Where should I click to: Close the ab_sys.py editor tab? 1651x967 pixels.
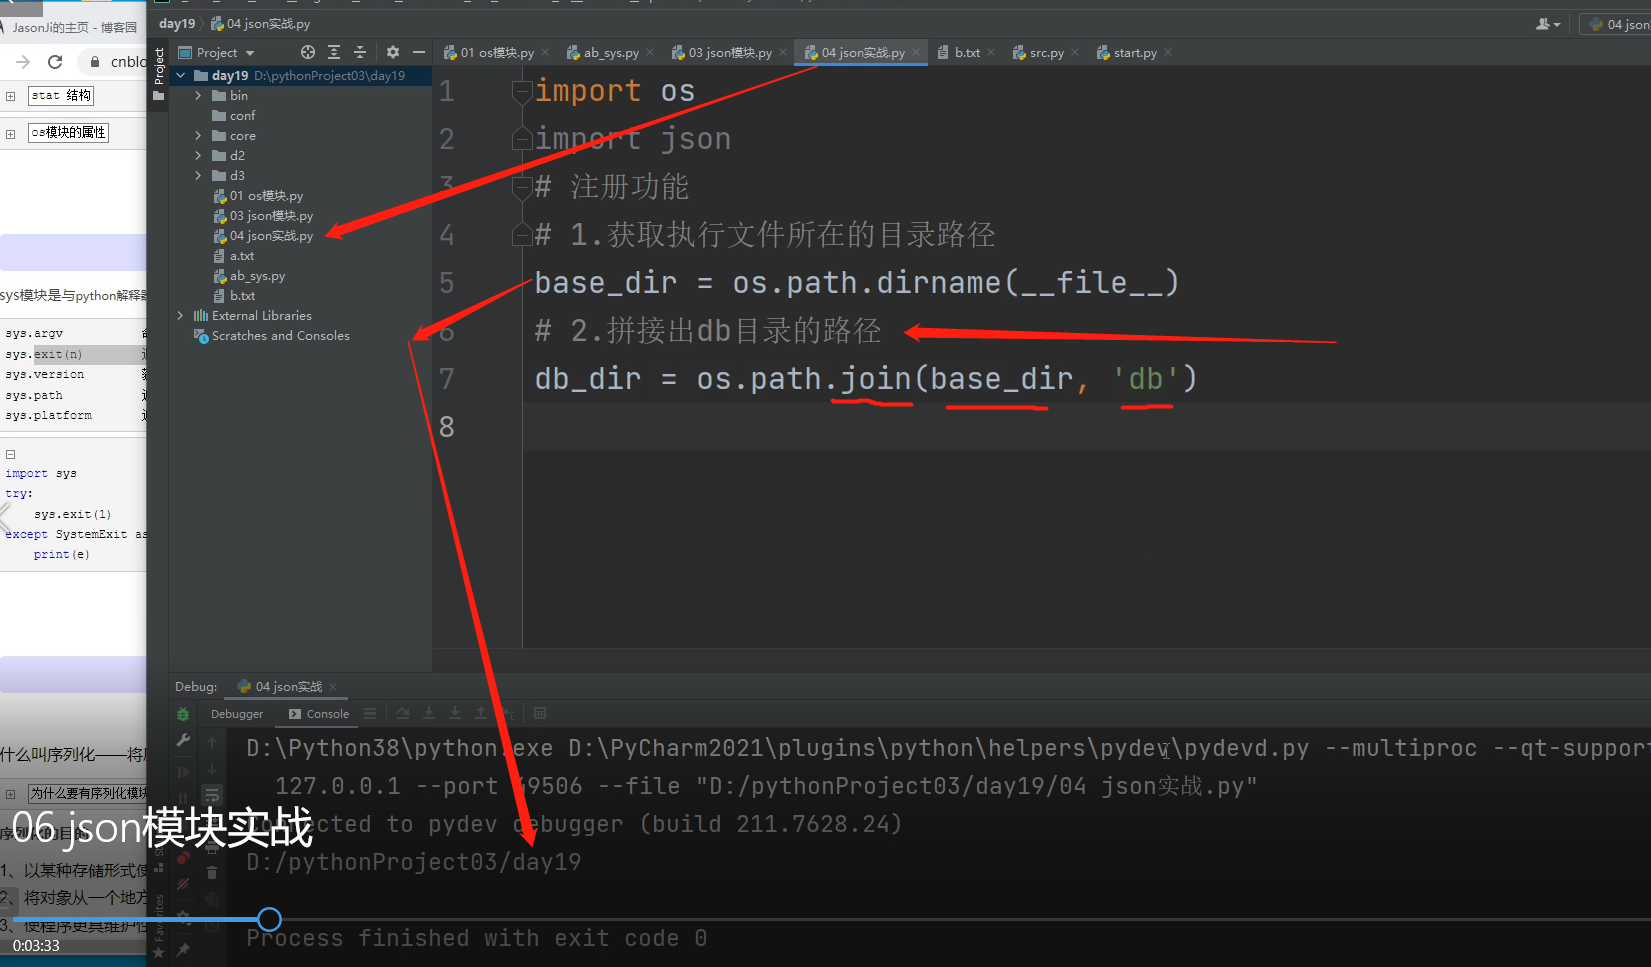pos(650,52)
